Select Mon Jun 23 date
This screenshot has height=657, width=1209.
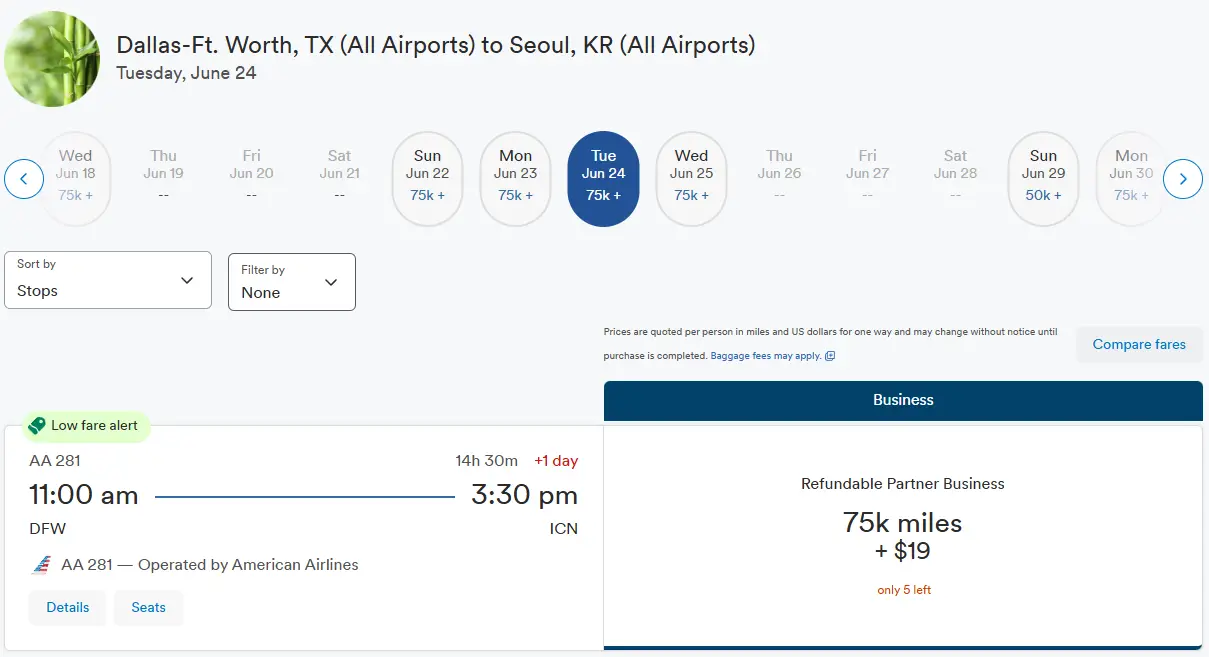tap(515, 179)
